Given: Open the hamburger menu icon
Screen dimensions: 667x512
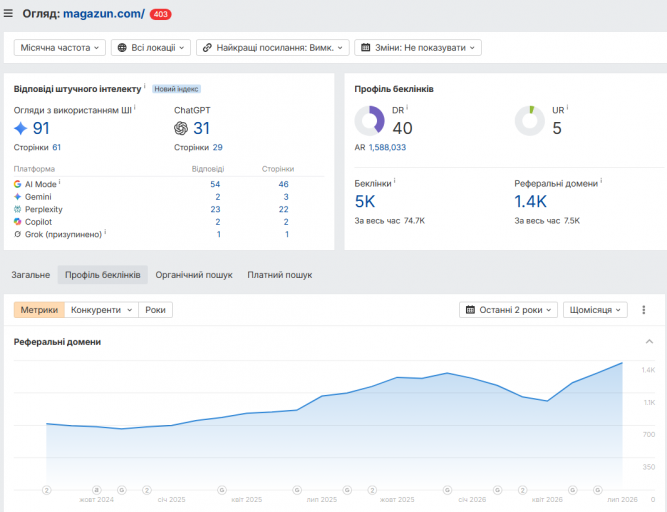Looking at the screenshot, I should pos(8,14).
